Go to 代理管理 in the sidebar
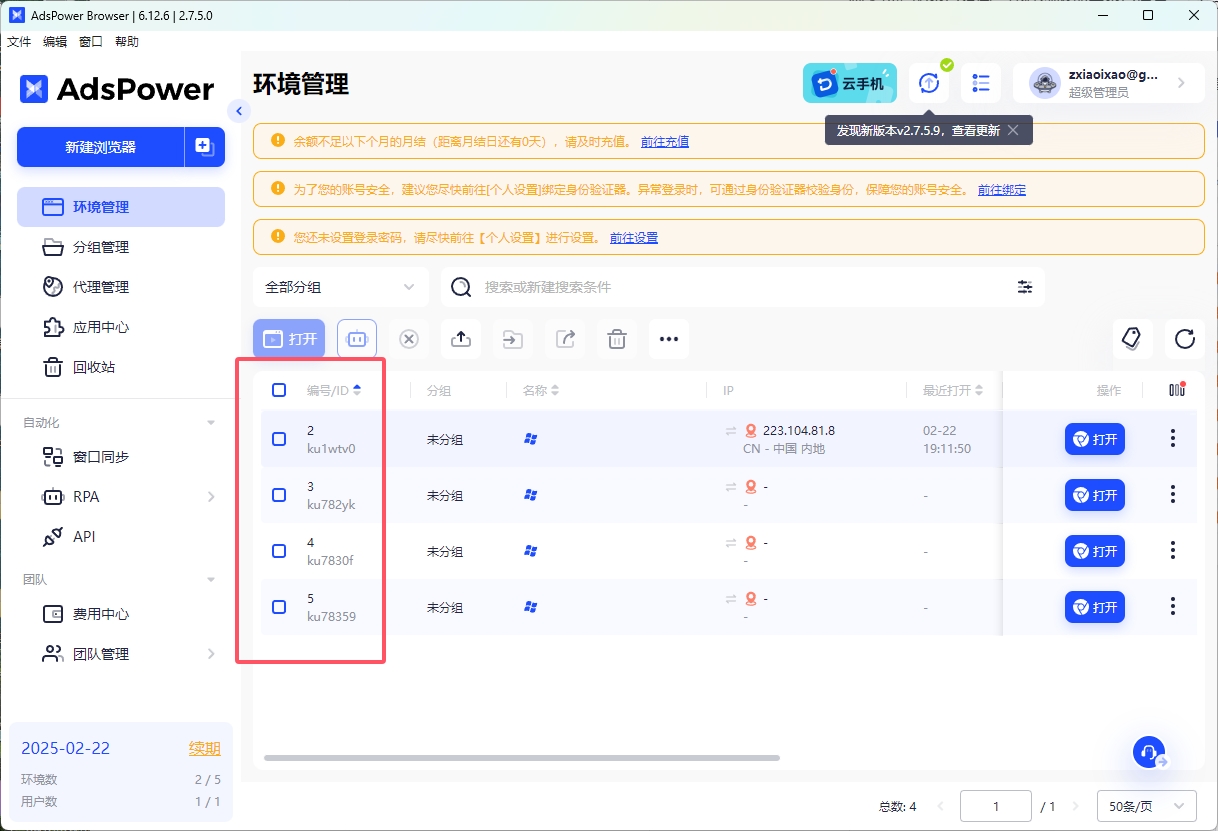This screenshot has width=1218, height=831. [x=101, y=287]
